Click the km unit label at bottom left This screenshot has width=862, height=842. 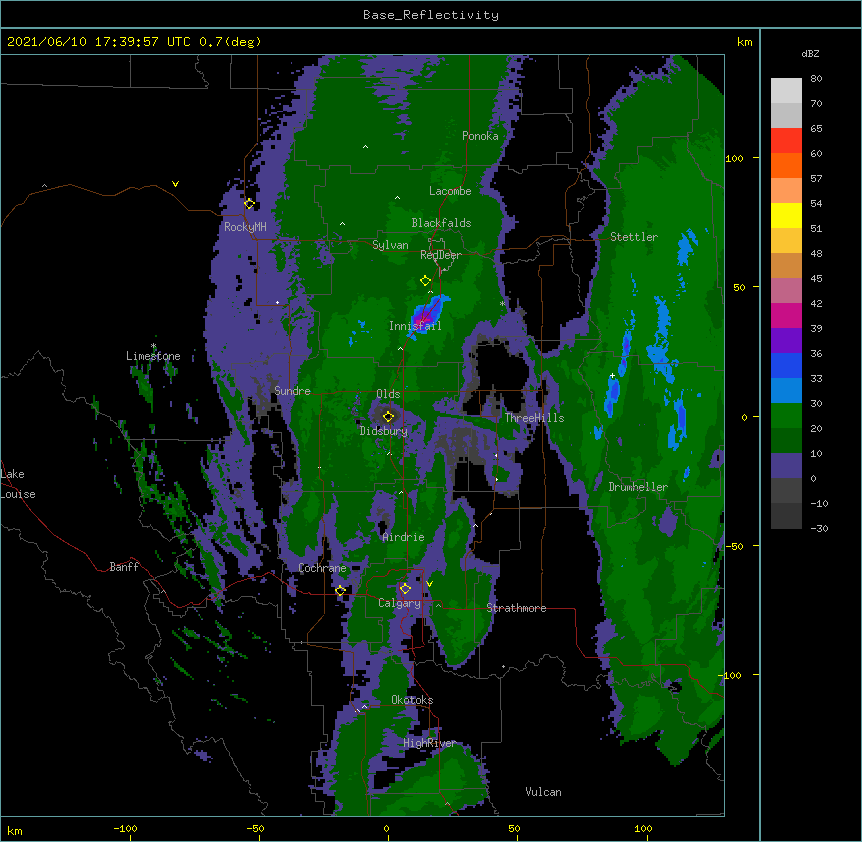click(x=15, y=830)
